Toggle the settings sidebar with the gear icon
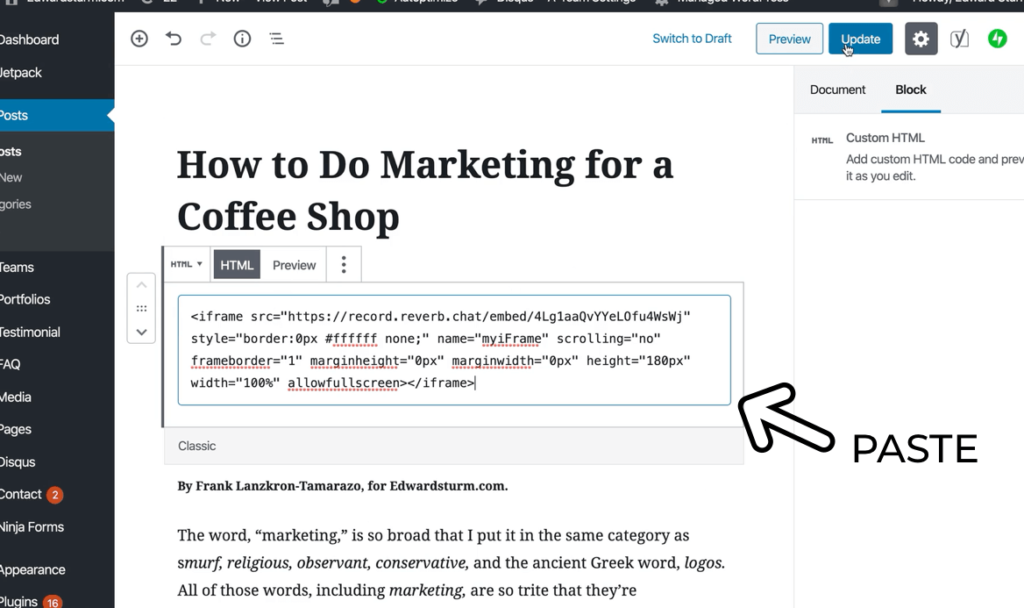1024x608 pixels. pos(920,38)
